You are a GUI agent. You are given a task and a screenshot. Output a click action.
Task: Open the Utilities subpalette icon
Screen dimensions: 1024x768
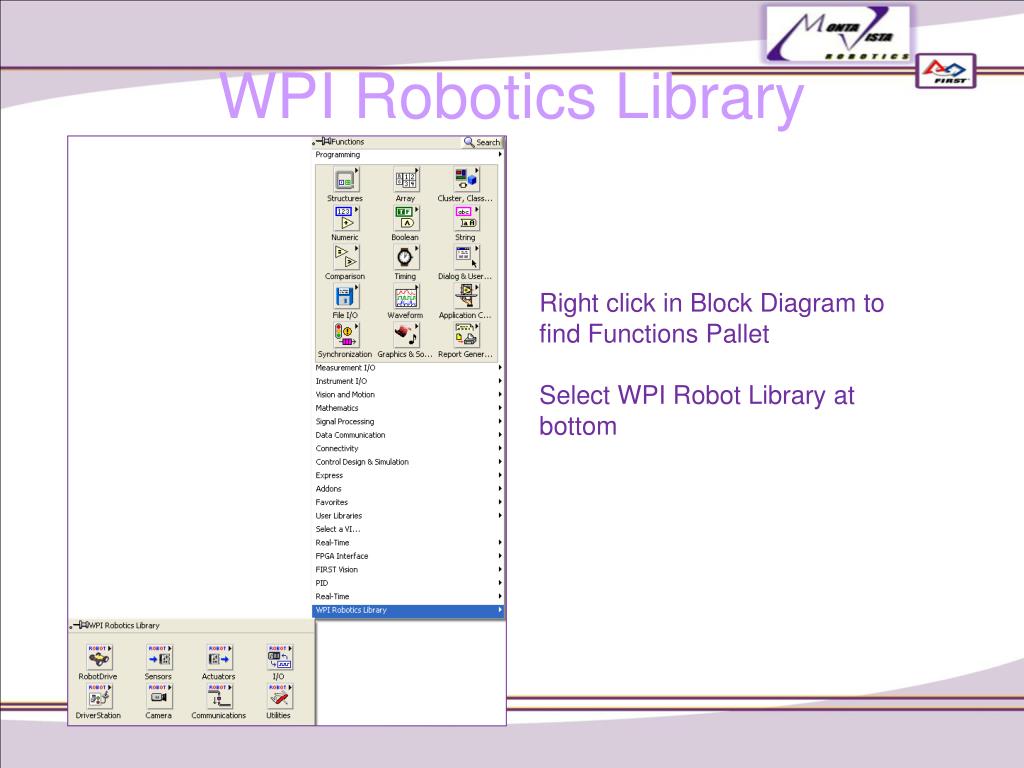279,697
